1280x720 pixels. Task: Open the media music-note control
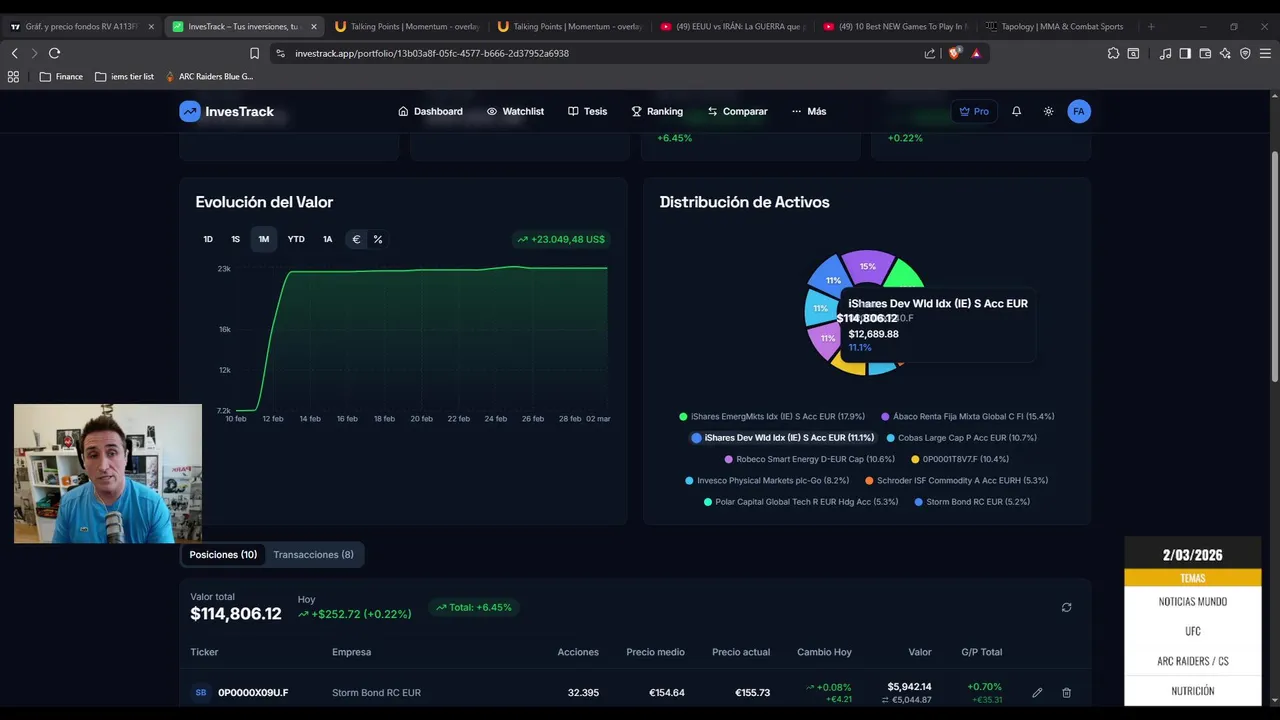[x=1165, y=53]
